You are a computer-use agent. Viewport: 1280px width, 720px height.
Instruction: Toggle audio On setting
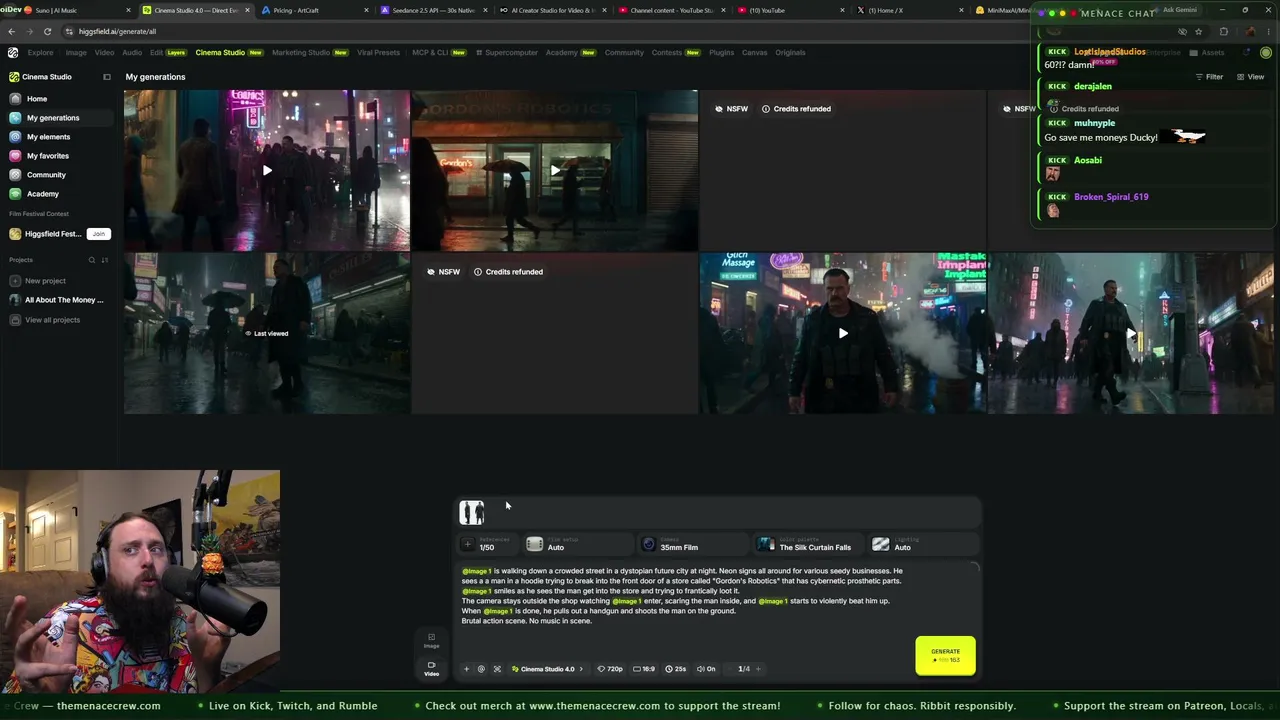[706, 669]
